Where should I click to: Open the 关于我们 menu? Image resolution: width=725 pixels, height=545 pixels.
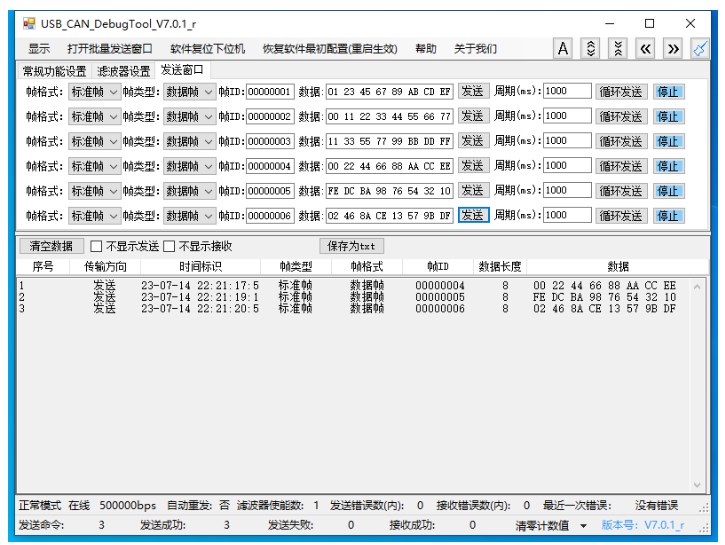tap(475, 49)
